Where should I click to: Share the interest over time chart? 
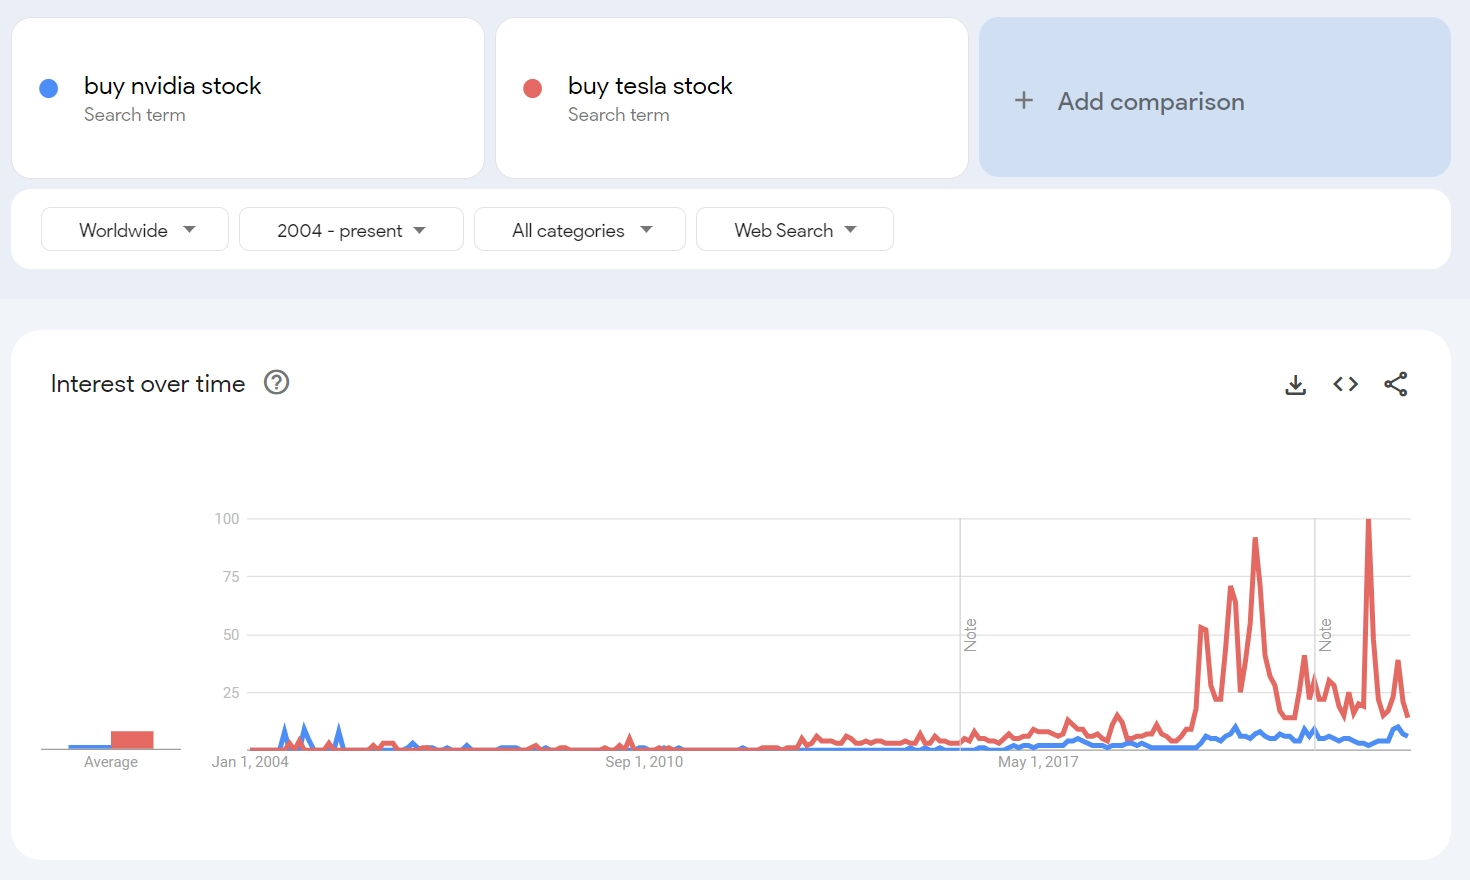click(x=1395, y=384)
